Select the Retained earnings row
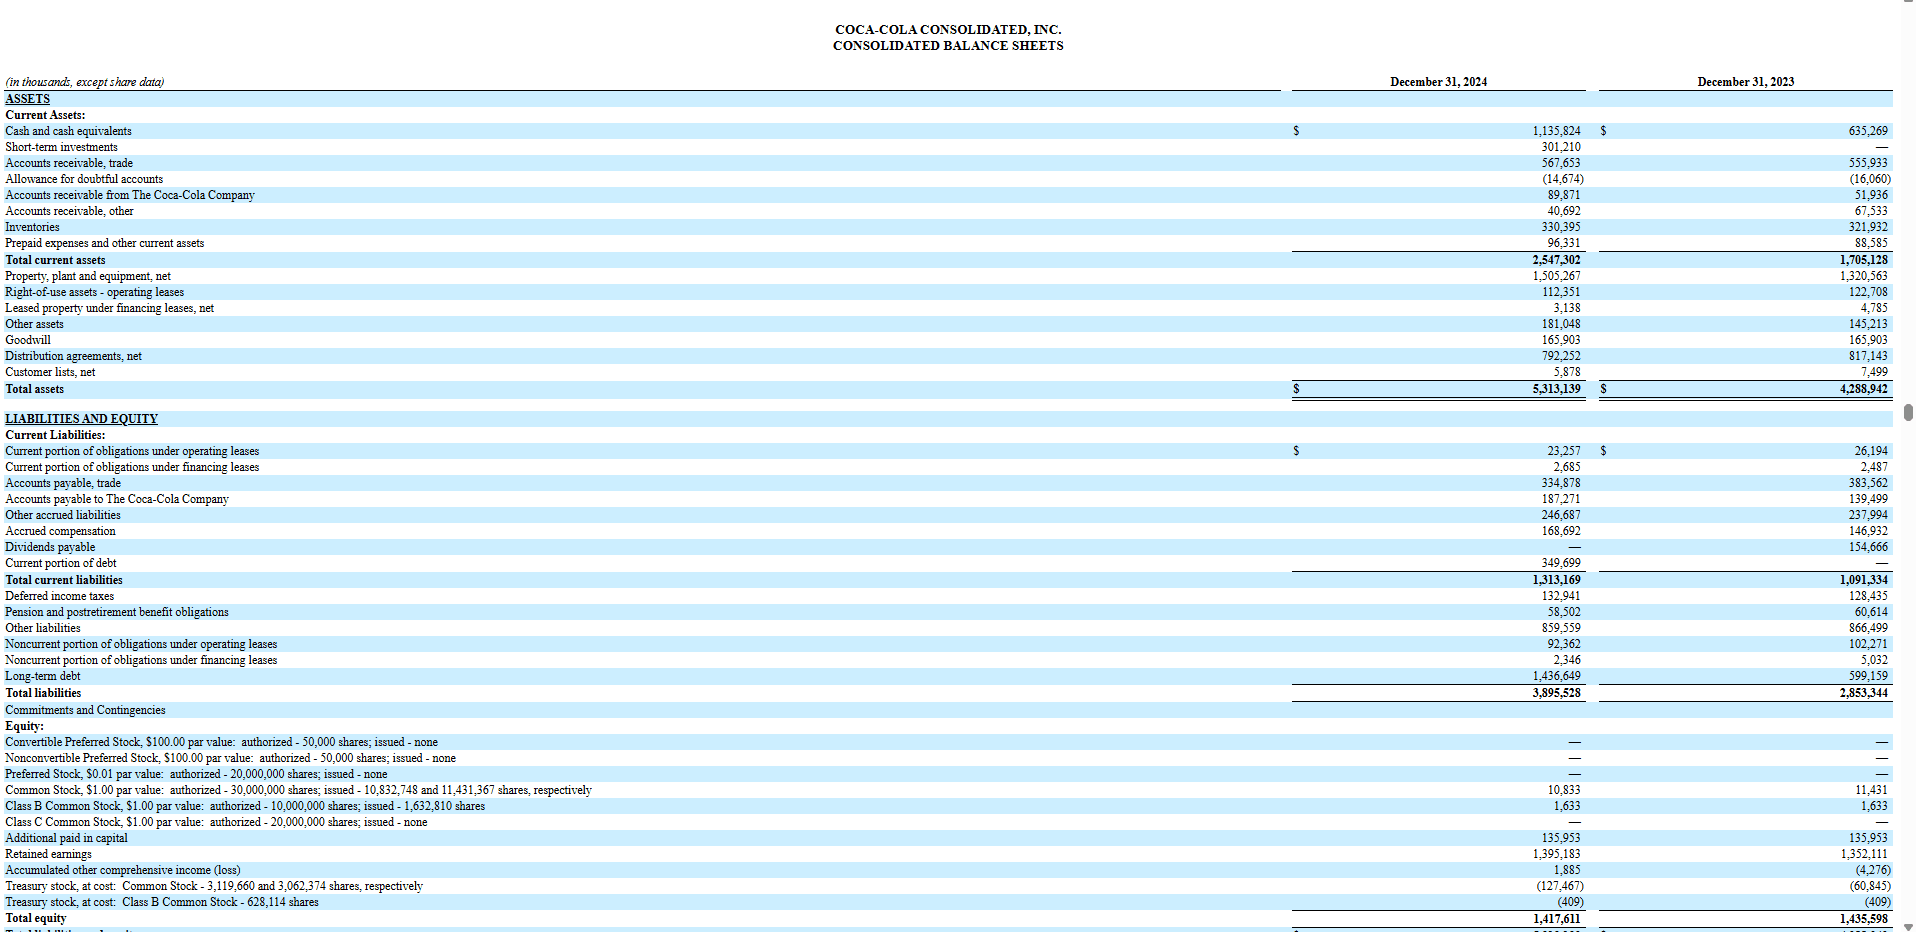The height and width of the screenshot is (932, 1916). 48,853
